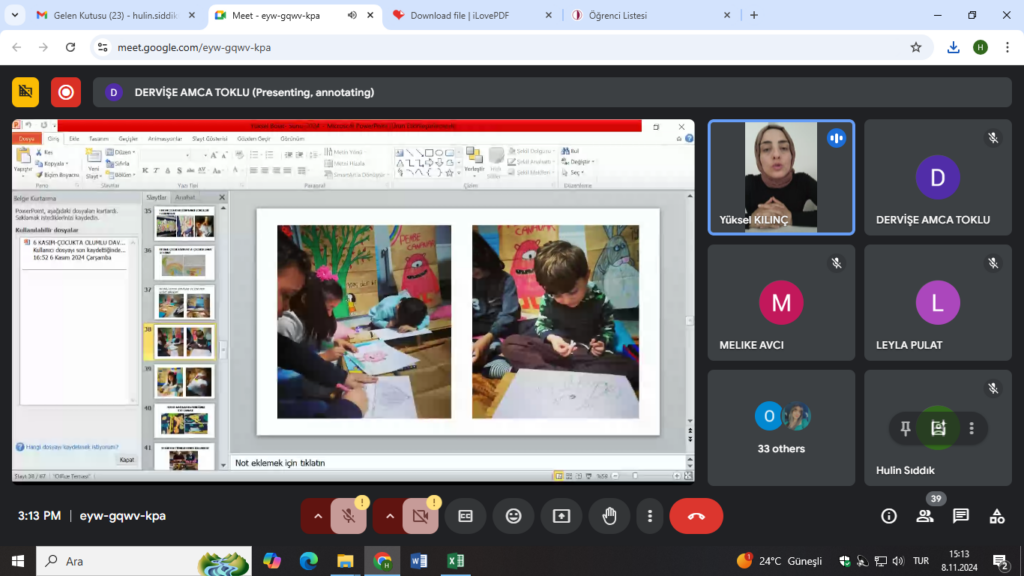
Task: Open the emoji reactions panel
Action: 513,516
